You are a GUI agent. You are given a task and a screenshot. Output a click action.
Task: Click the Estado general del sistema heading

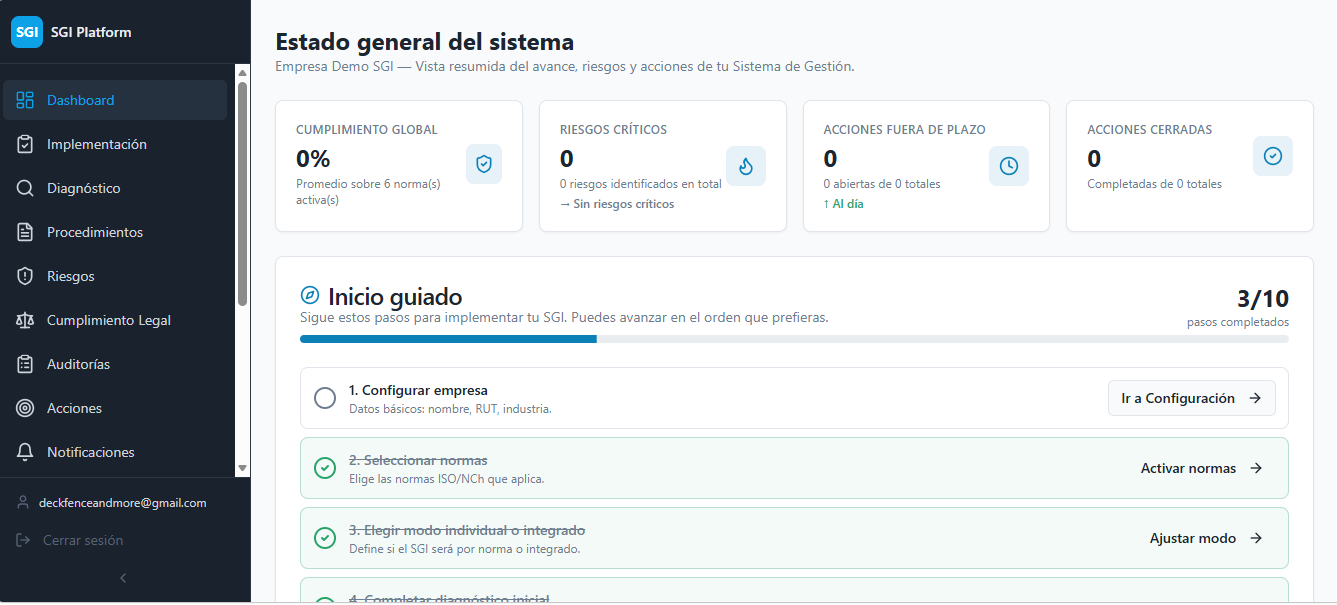click(425, 42)
